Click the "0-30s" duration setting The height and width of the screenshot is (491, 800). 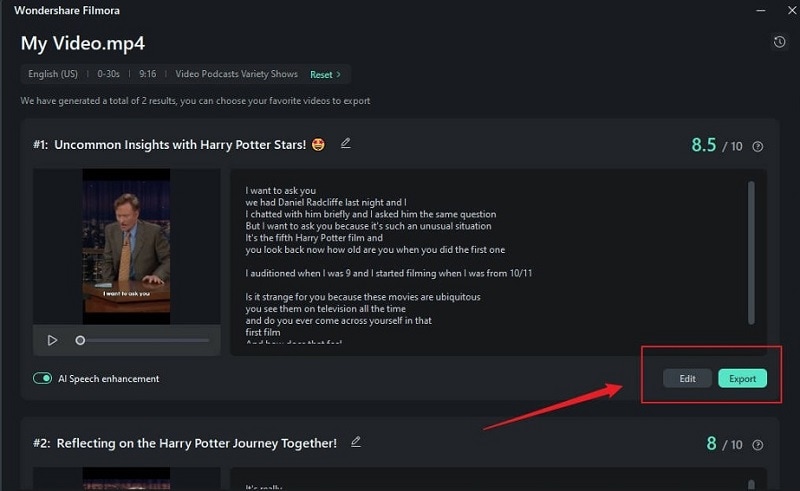point(109,74)
